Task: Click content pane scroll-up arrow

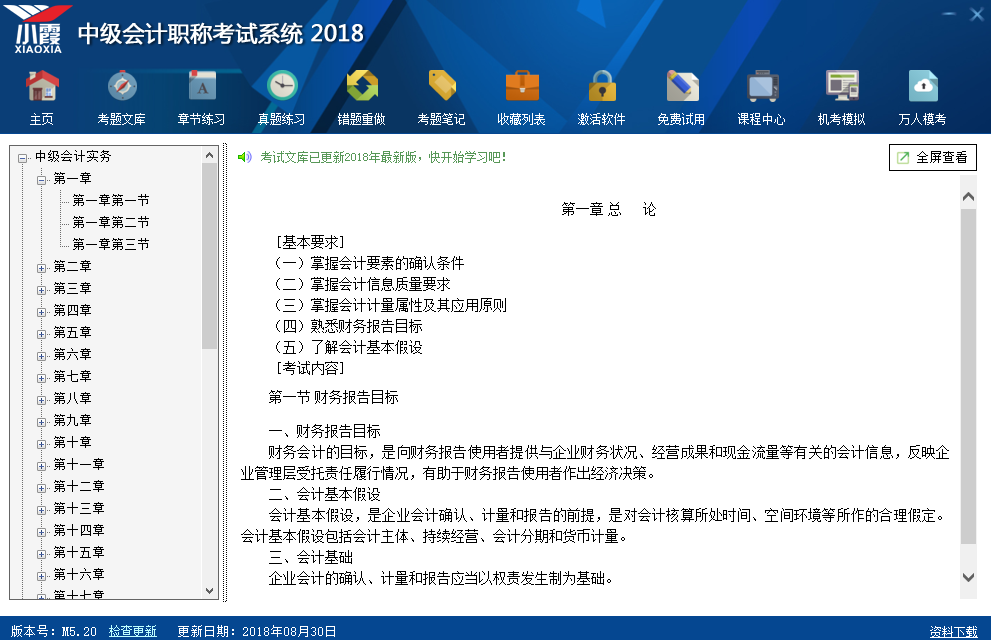Action: [968, 197]
